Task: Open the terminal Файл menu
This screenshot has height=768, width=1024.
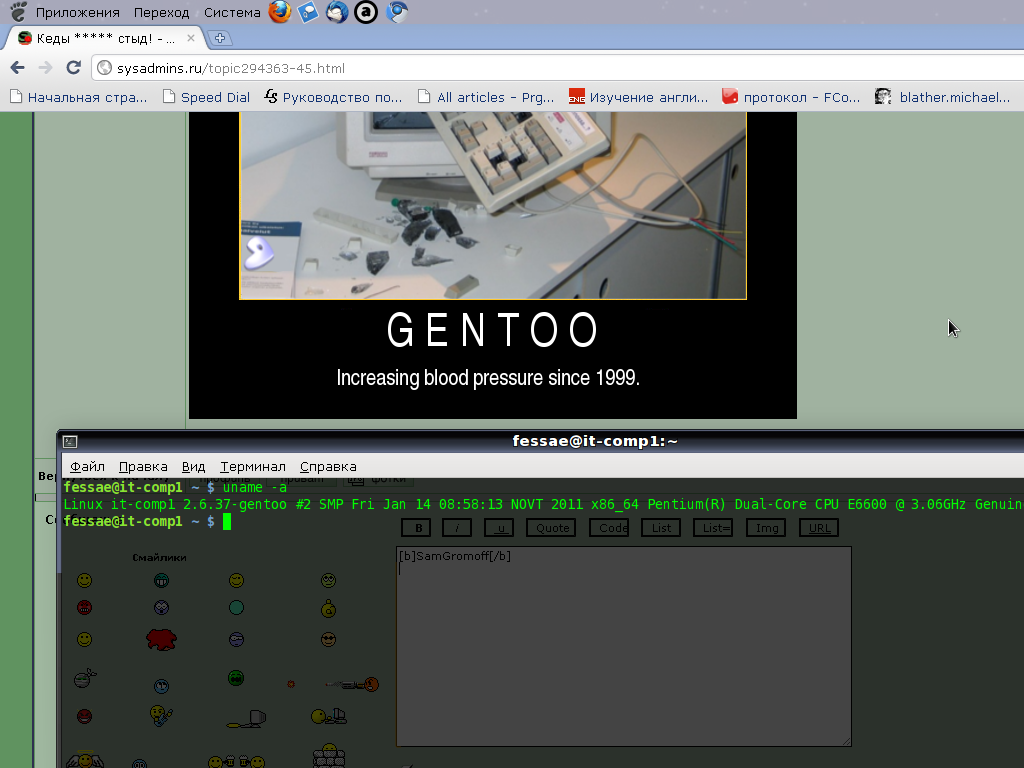Action: point(87,466)
